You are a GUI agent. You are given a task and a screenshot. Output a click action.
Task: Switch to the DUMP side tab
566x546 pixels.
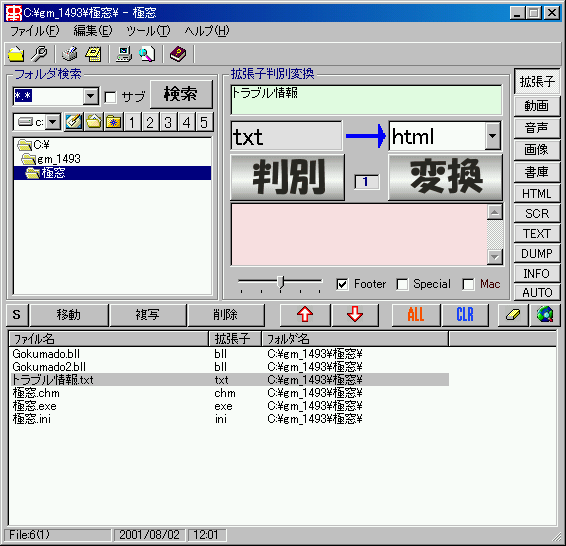point(537,253)
